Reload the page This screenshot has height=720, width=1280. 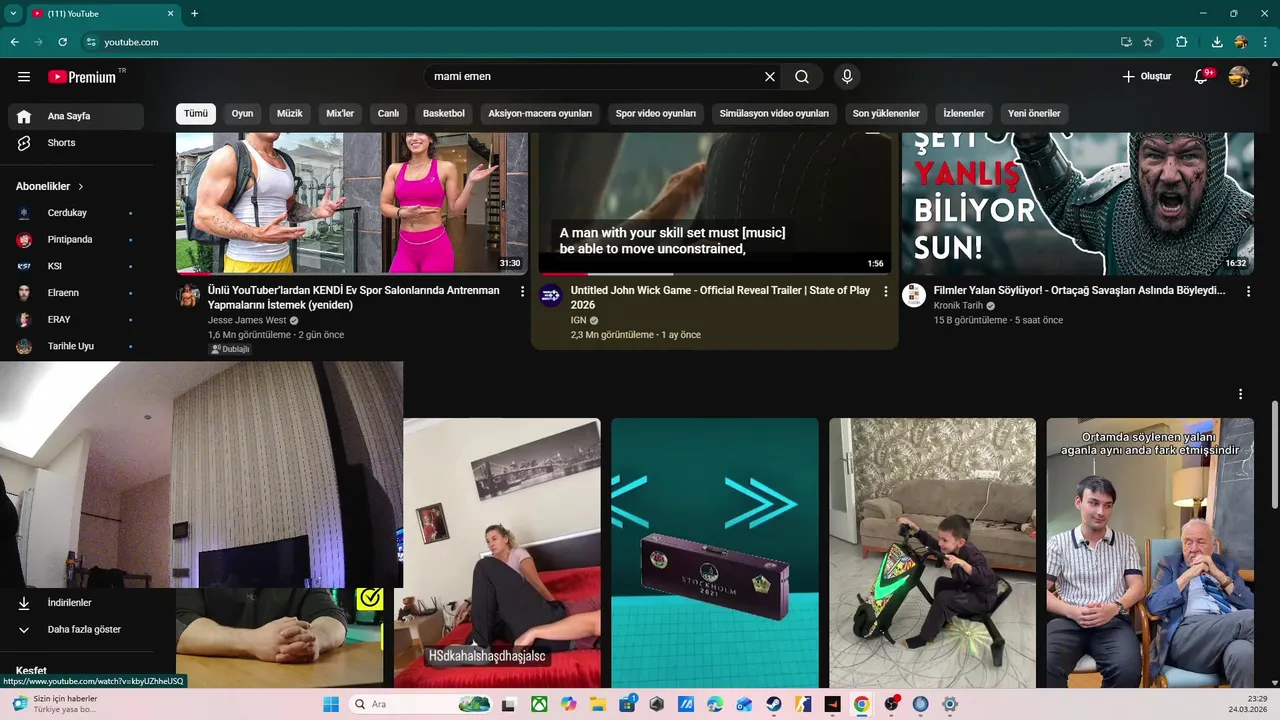click(x=63, y=42)
